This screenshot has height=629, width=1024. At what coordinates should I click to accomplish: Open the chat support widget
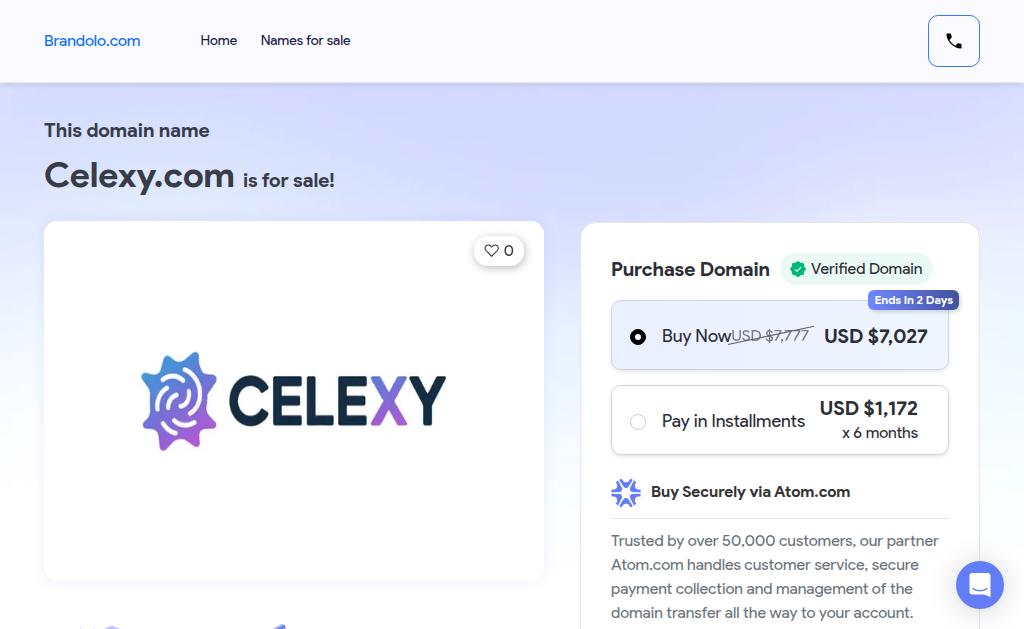(979, 585)
